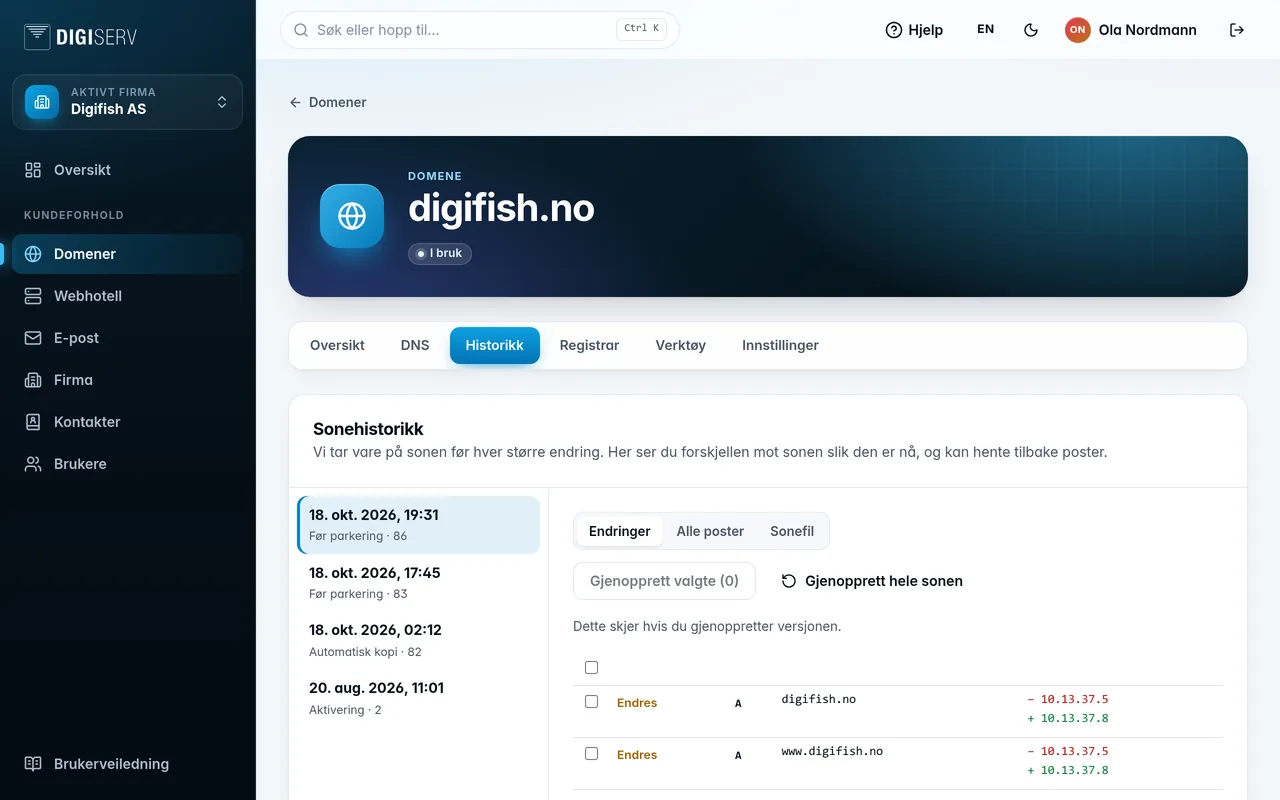Open the Innstillinger tab
This screenshot has height=800, width=1280.
780,345
